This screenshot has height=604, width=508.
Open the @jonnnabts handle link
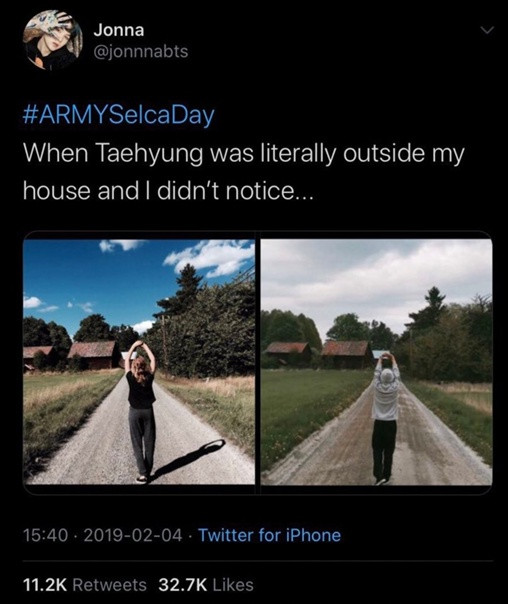(x=141, y=51)
